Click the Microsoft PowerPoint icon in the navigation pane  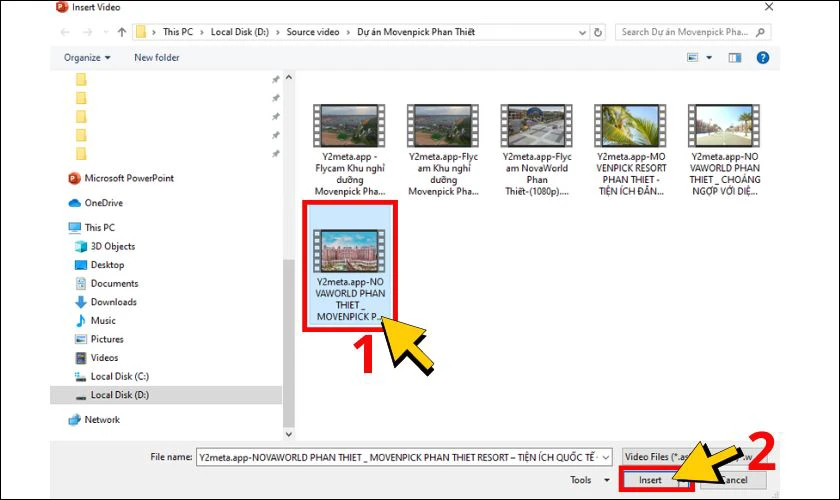tap(74, 178)
